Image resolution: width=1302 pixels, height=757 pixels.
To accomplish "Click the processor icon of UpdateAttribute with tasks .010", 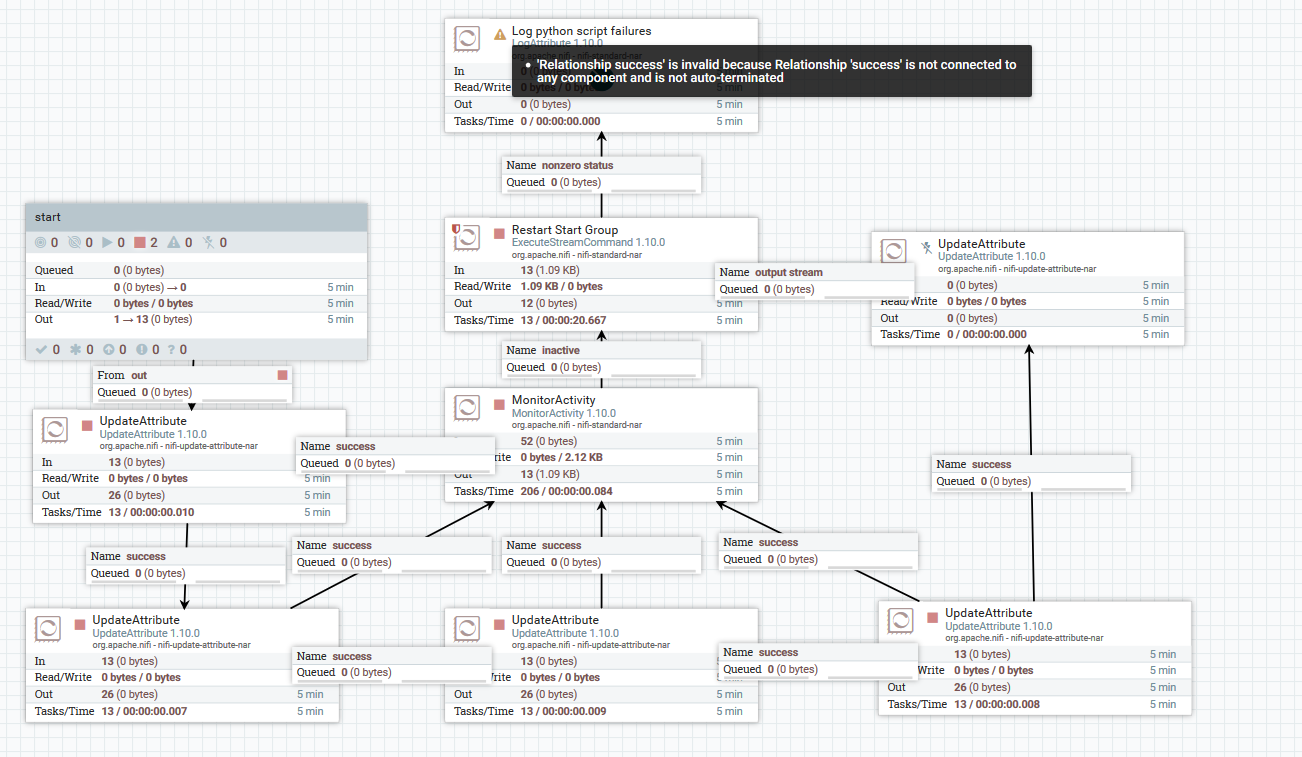I will (55, 429).
